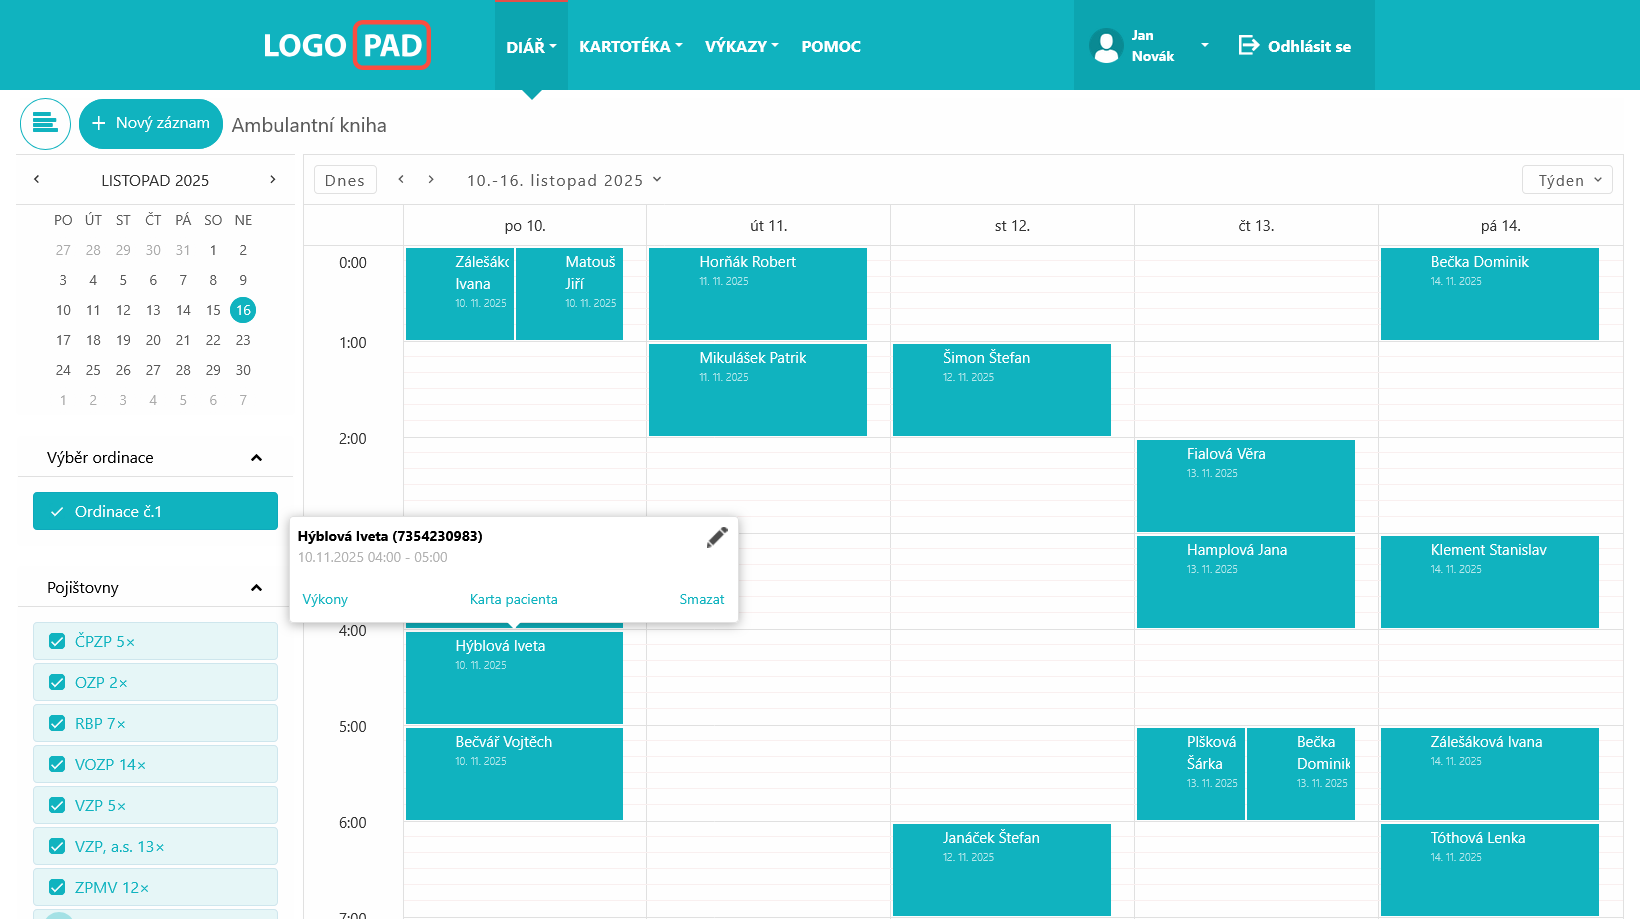Viewport: 1640px width, 919px height.
Task: Disable the ZPMV 12× insurance checkbox
Action: tap(58, 887)
